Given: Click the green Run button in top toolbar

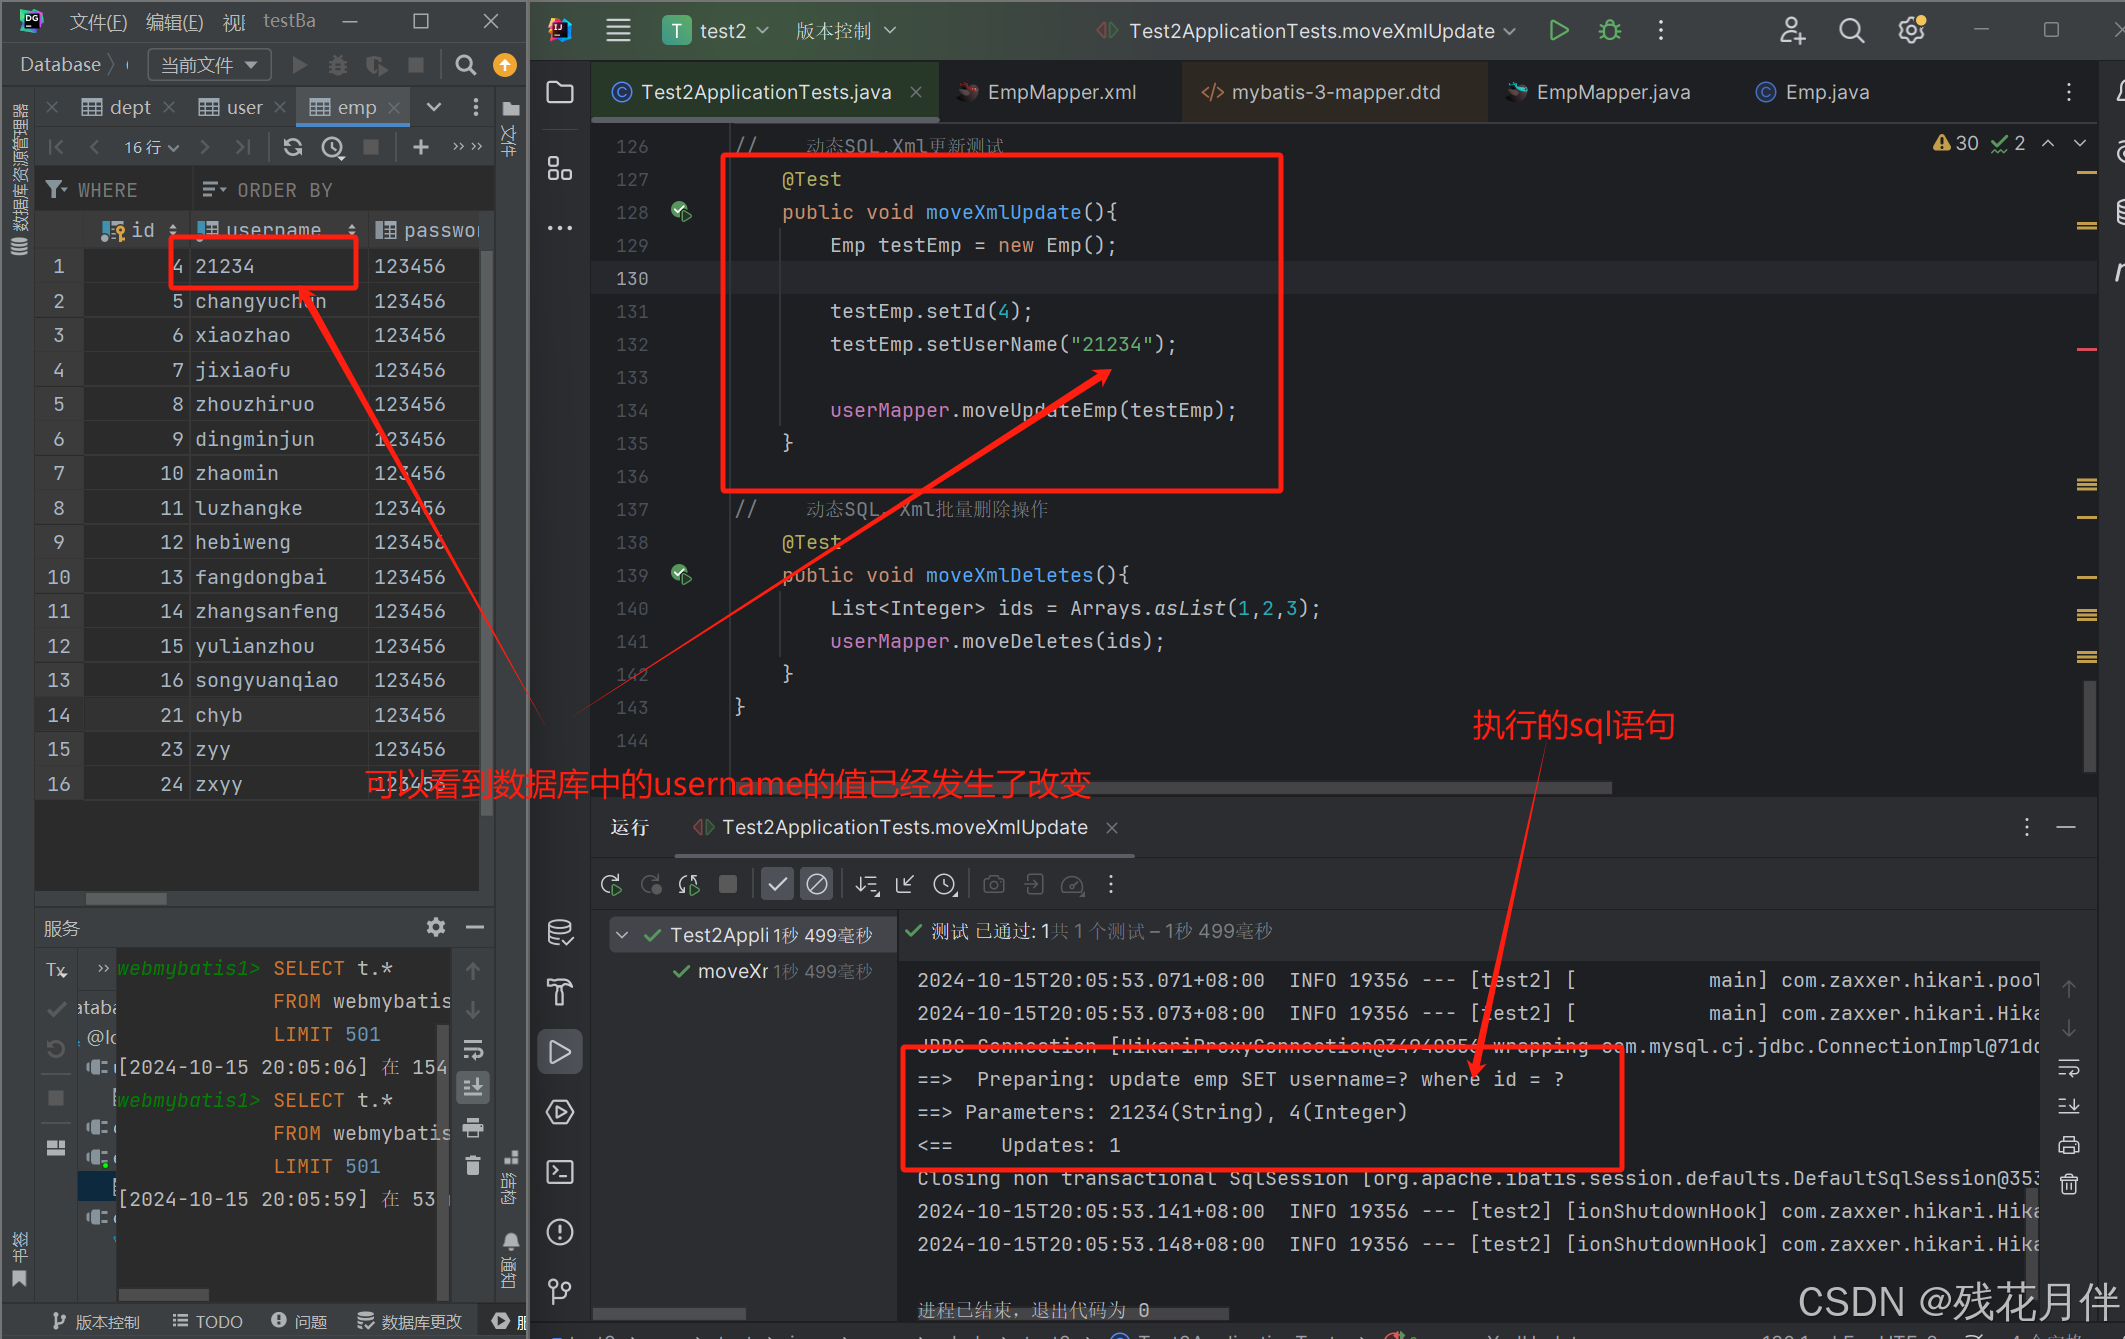Looking at the screenshot, I should pos(1558,31).
